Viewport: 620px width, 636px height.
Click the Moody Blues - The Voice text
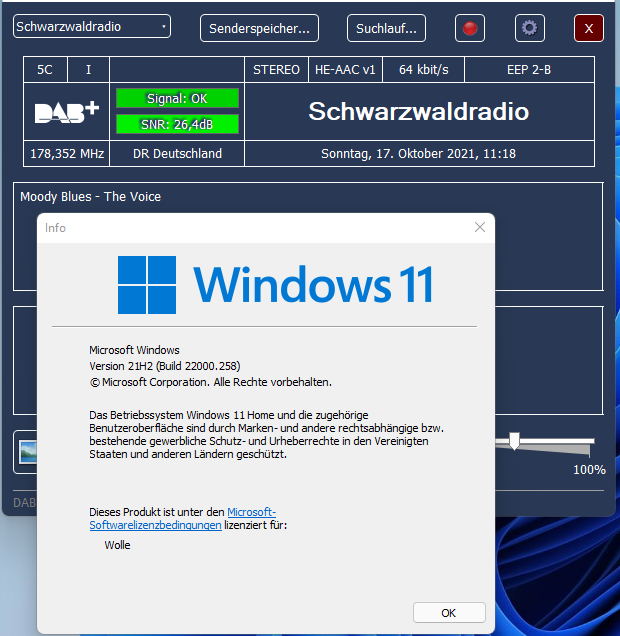click(x=91, y=197)
